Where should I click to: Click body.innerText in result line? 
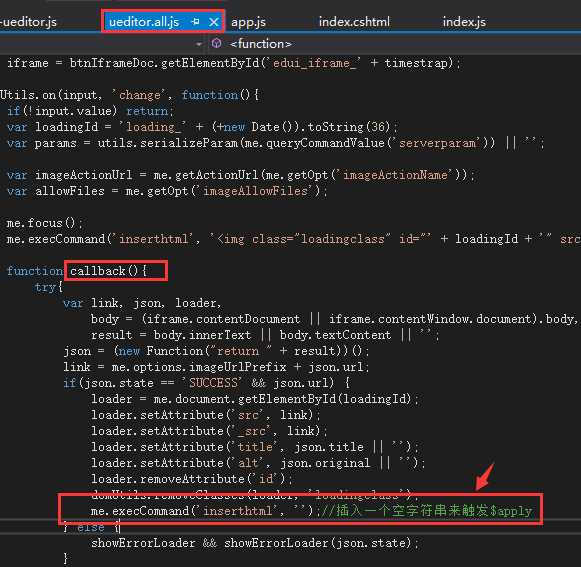click(x=202, y=335)
